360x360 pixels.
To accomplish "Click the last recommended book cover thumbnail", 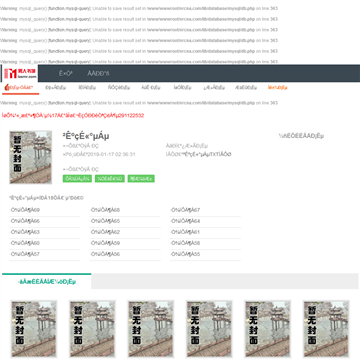I will (x=326, y=329).
